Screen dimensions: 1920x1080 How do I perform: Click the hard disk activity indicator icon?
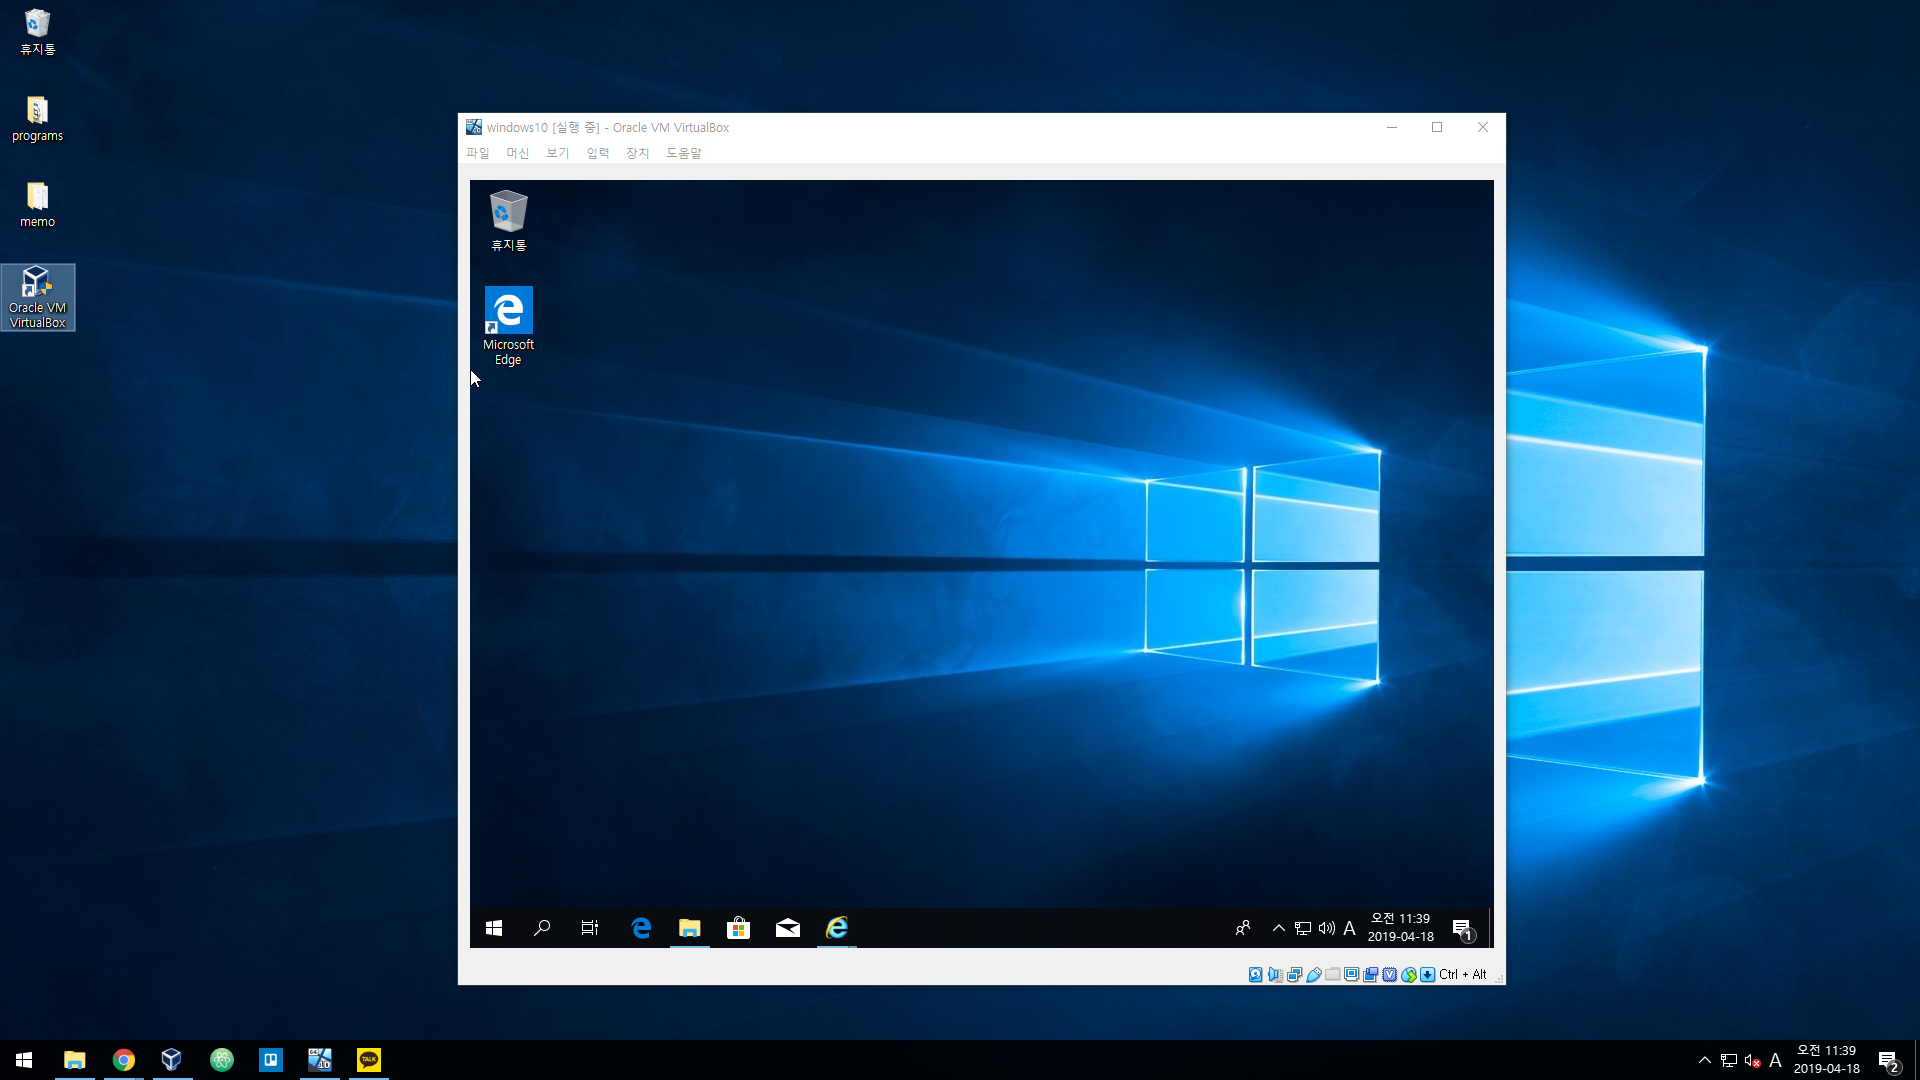pyautogui.click(x=1255, y=974)
